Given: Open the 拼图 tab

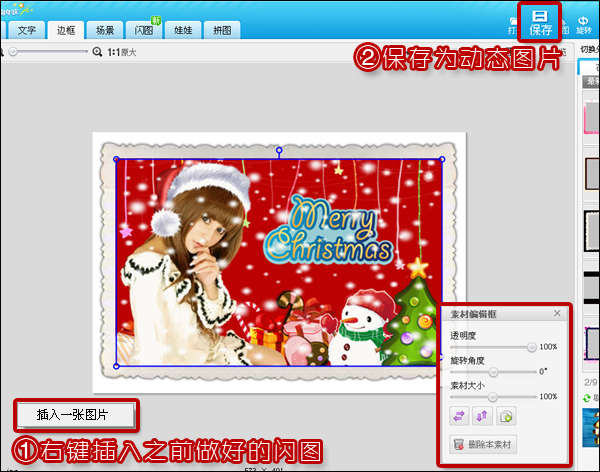Looking at the screenshot, I should click(222, 30).
